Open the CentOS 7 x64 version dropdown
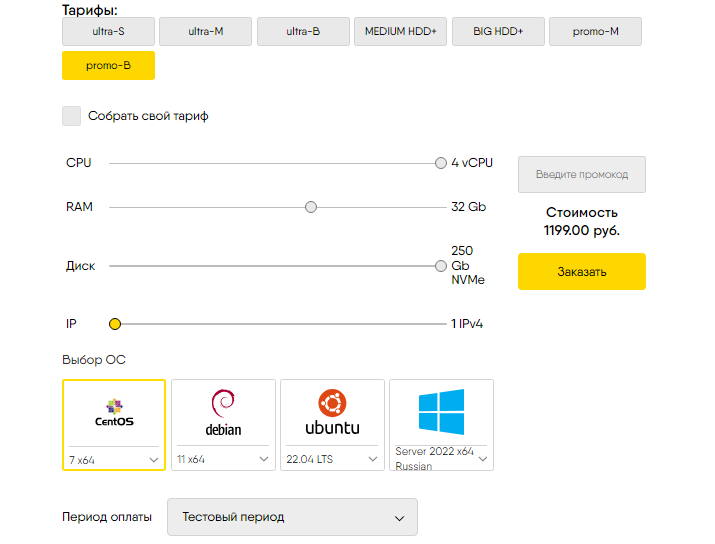This screenshot has height=544, width=715. (114, 460)
